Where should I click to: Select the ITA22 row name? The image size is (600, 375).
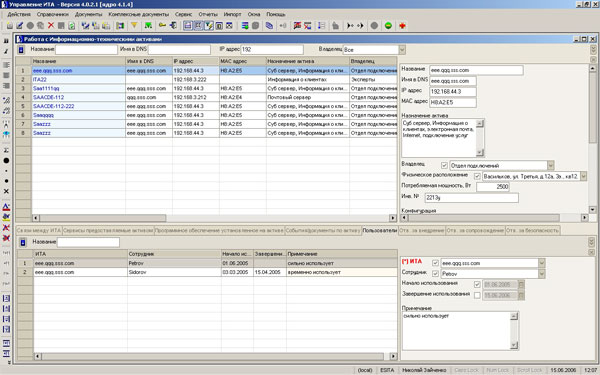click(x=40, y=80)
